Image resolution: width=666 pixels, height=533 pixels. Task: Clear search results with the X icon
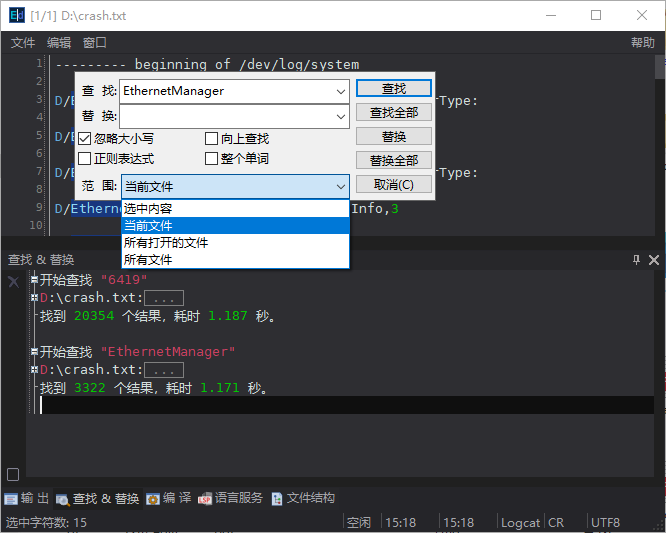[x=14, y=281]
